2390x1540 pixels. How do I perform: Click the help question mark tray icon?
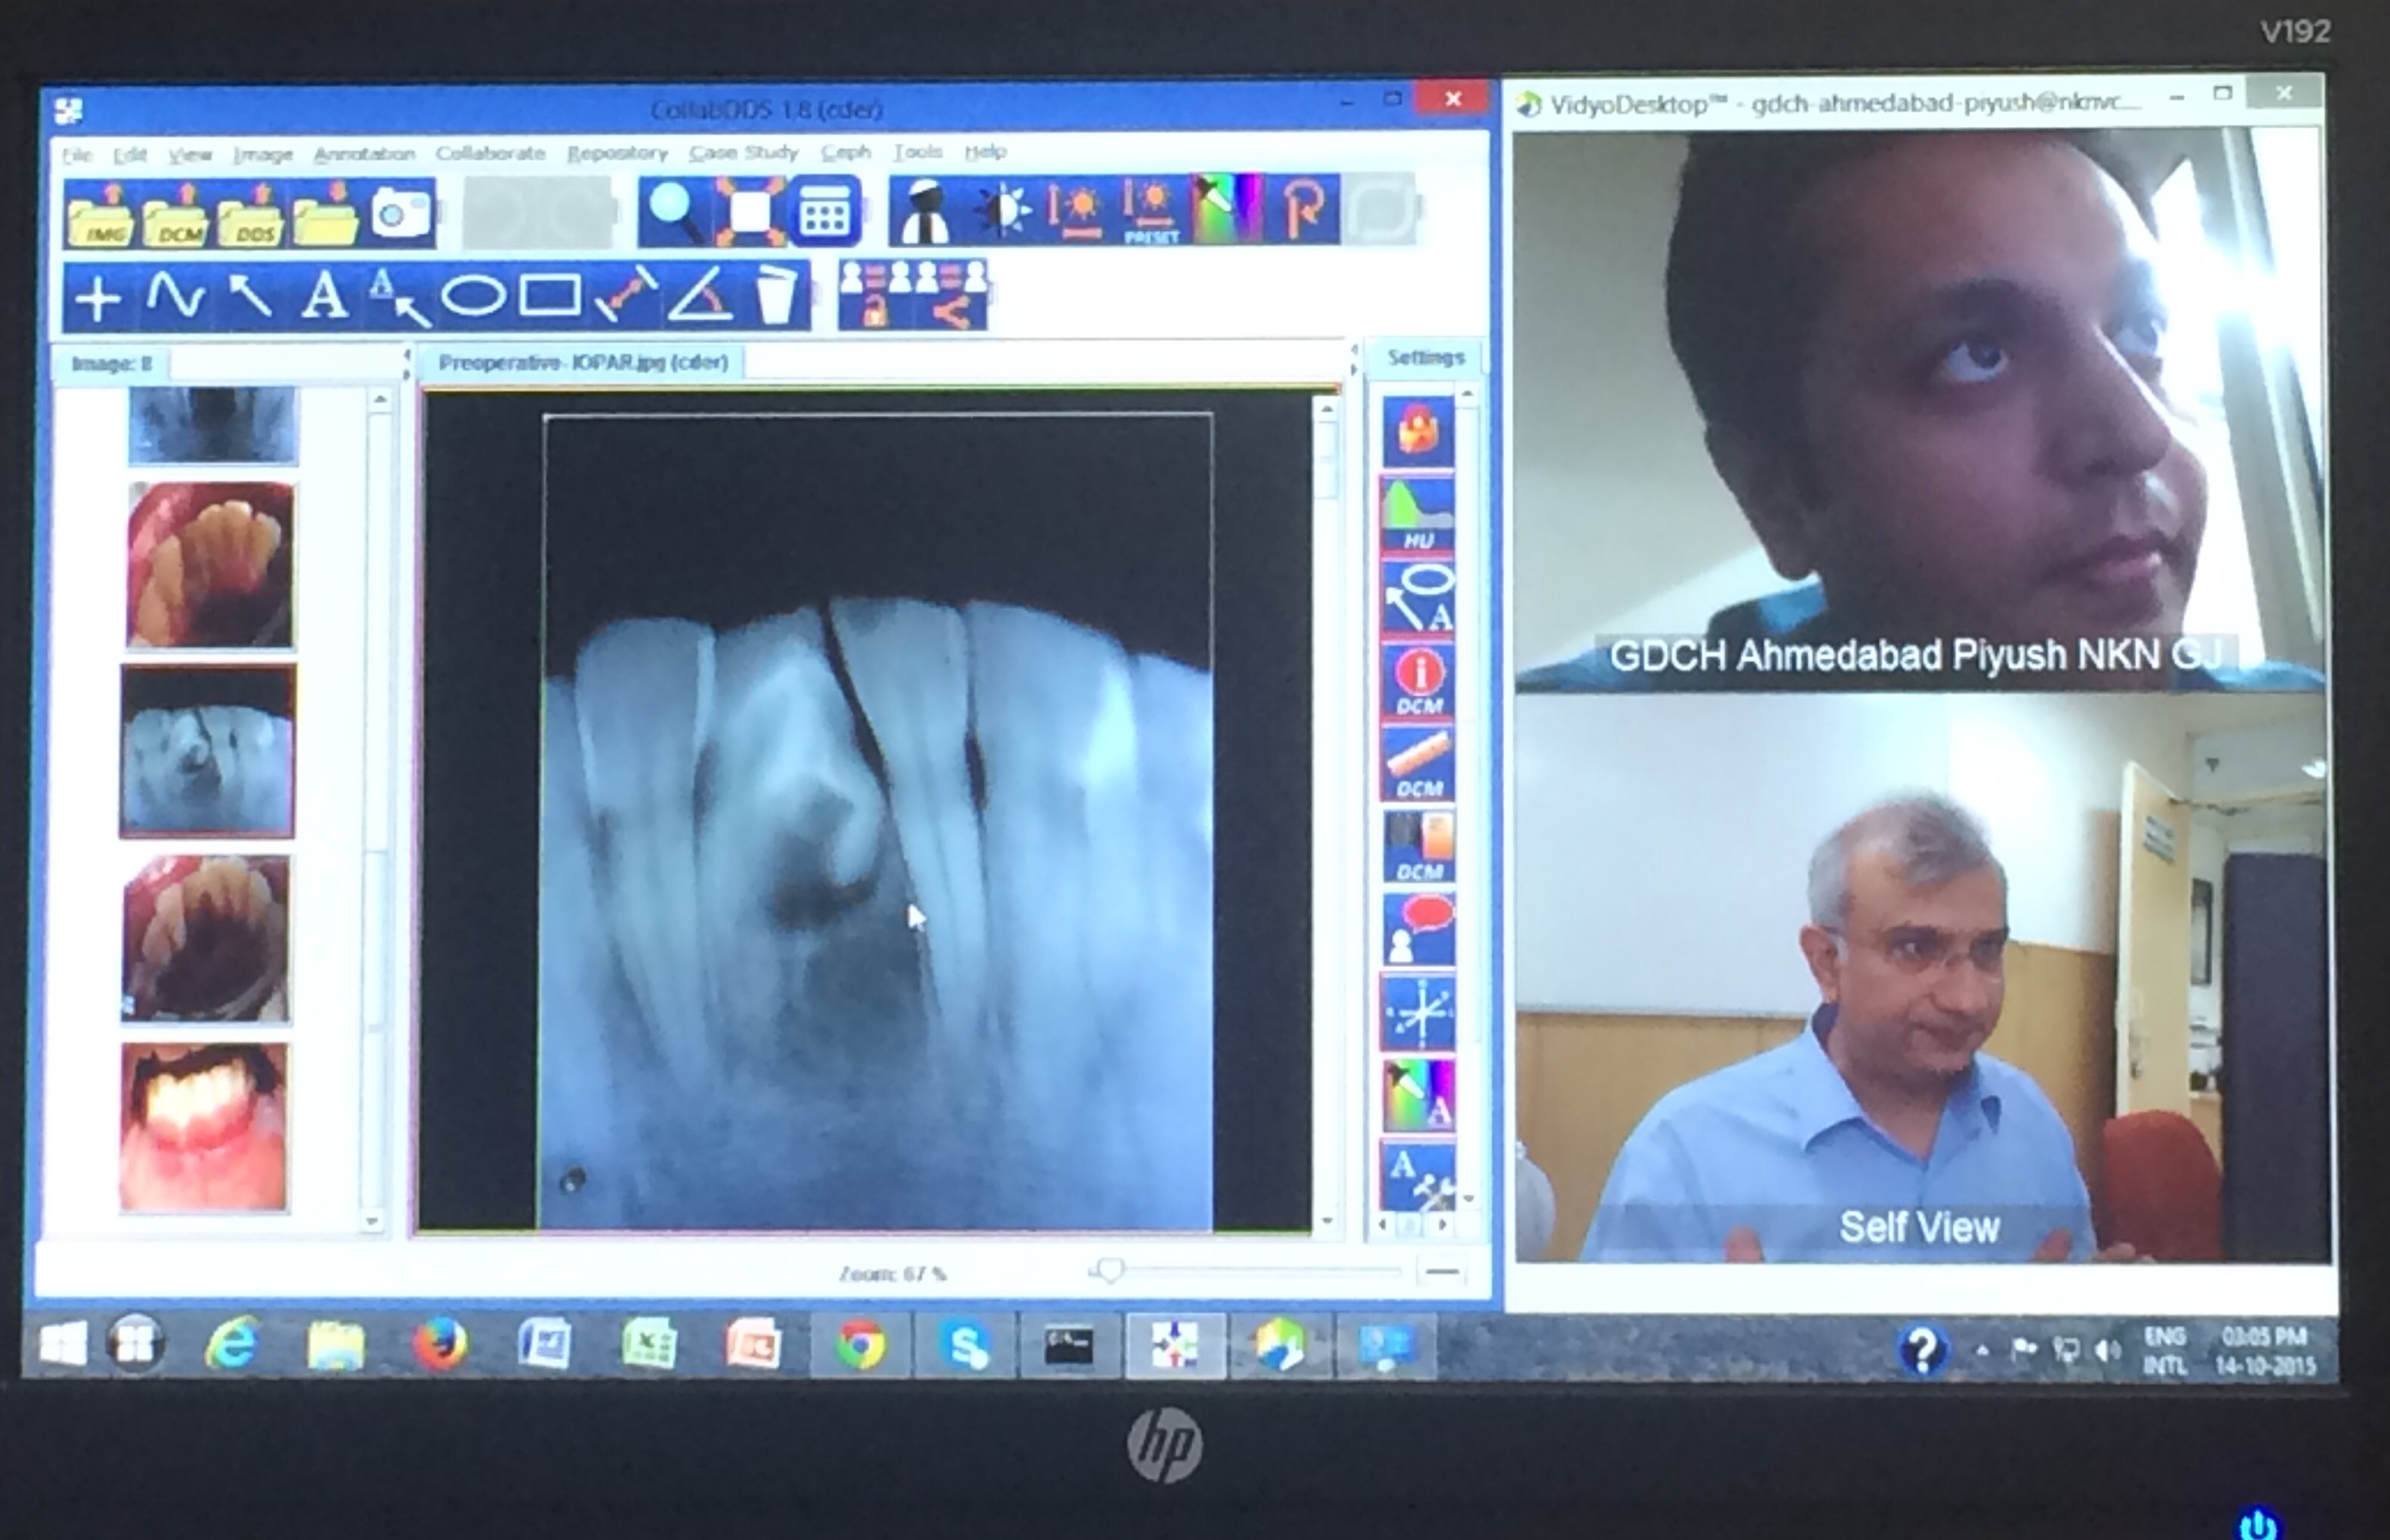tap(1921, 1351)
